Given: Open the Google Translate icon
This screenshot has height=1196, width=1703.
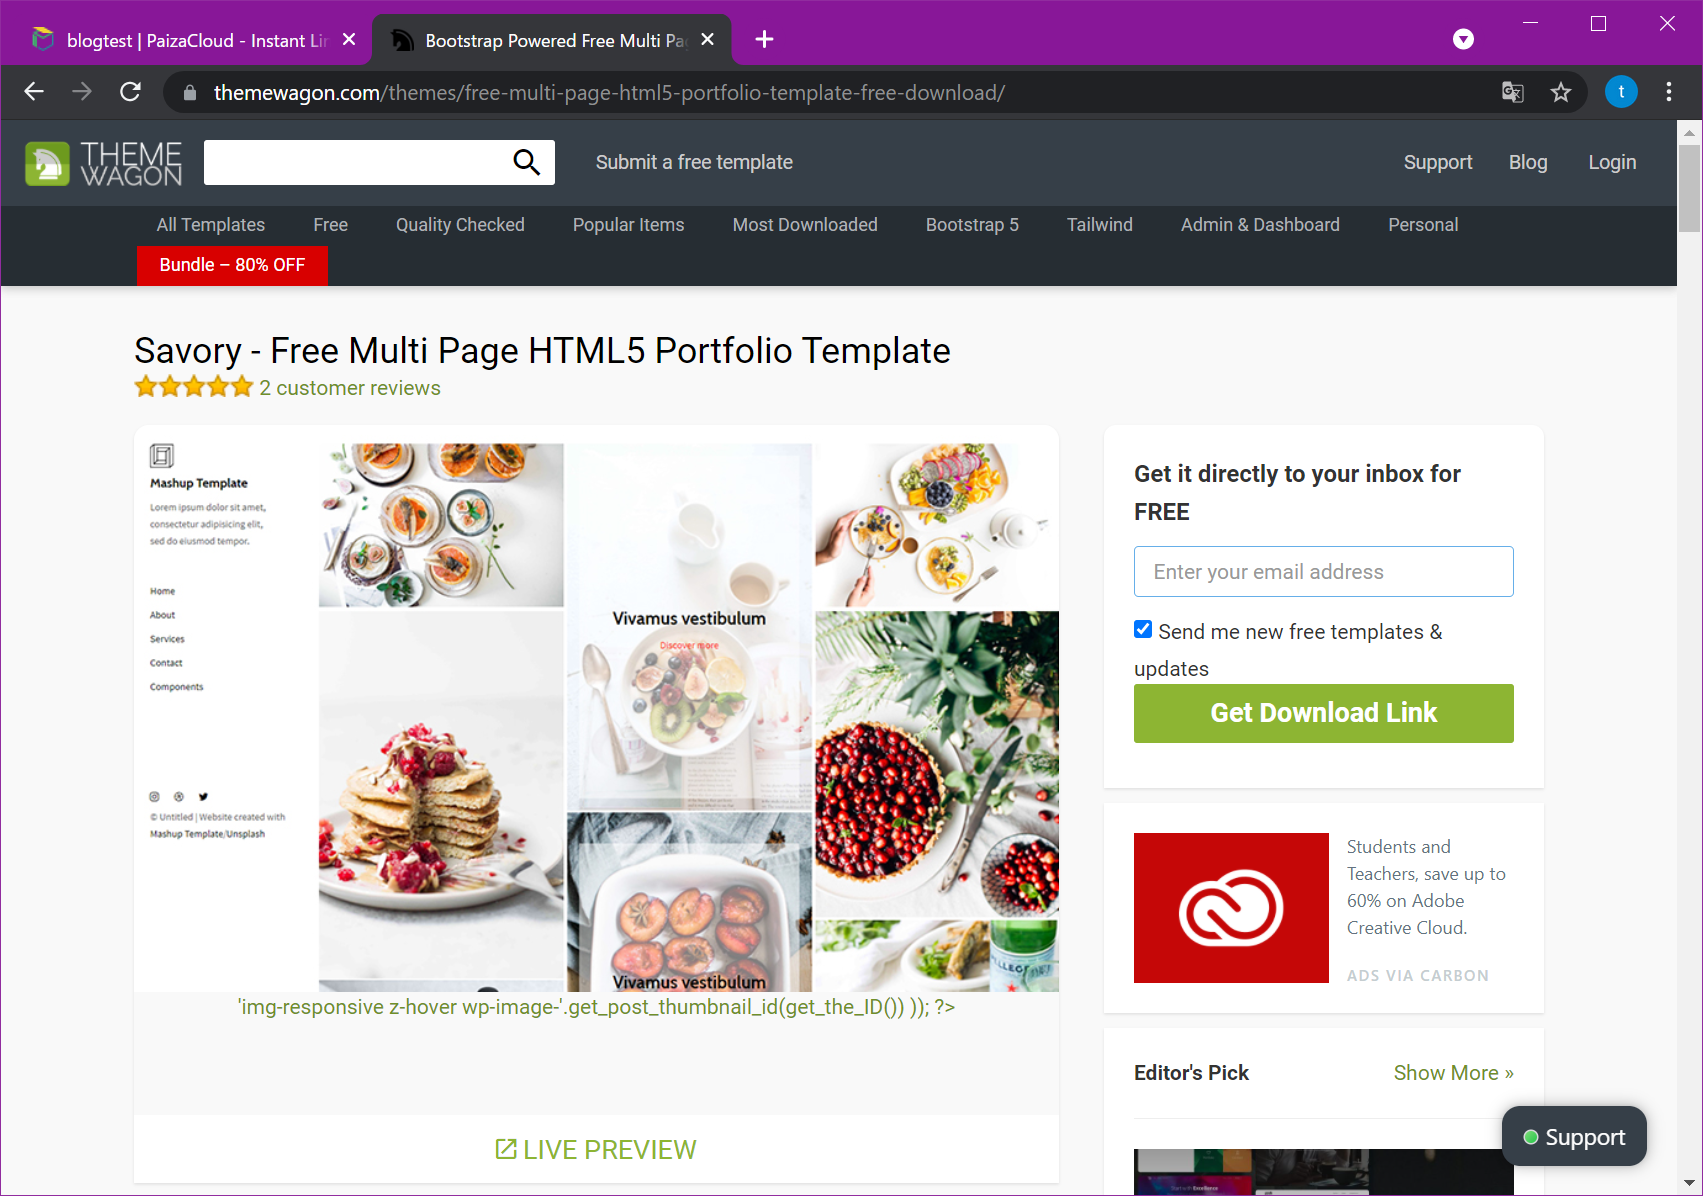Looking at the screenshot, I should (1512, 93).
